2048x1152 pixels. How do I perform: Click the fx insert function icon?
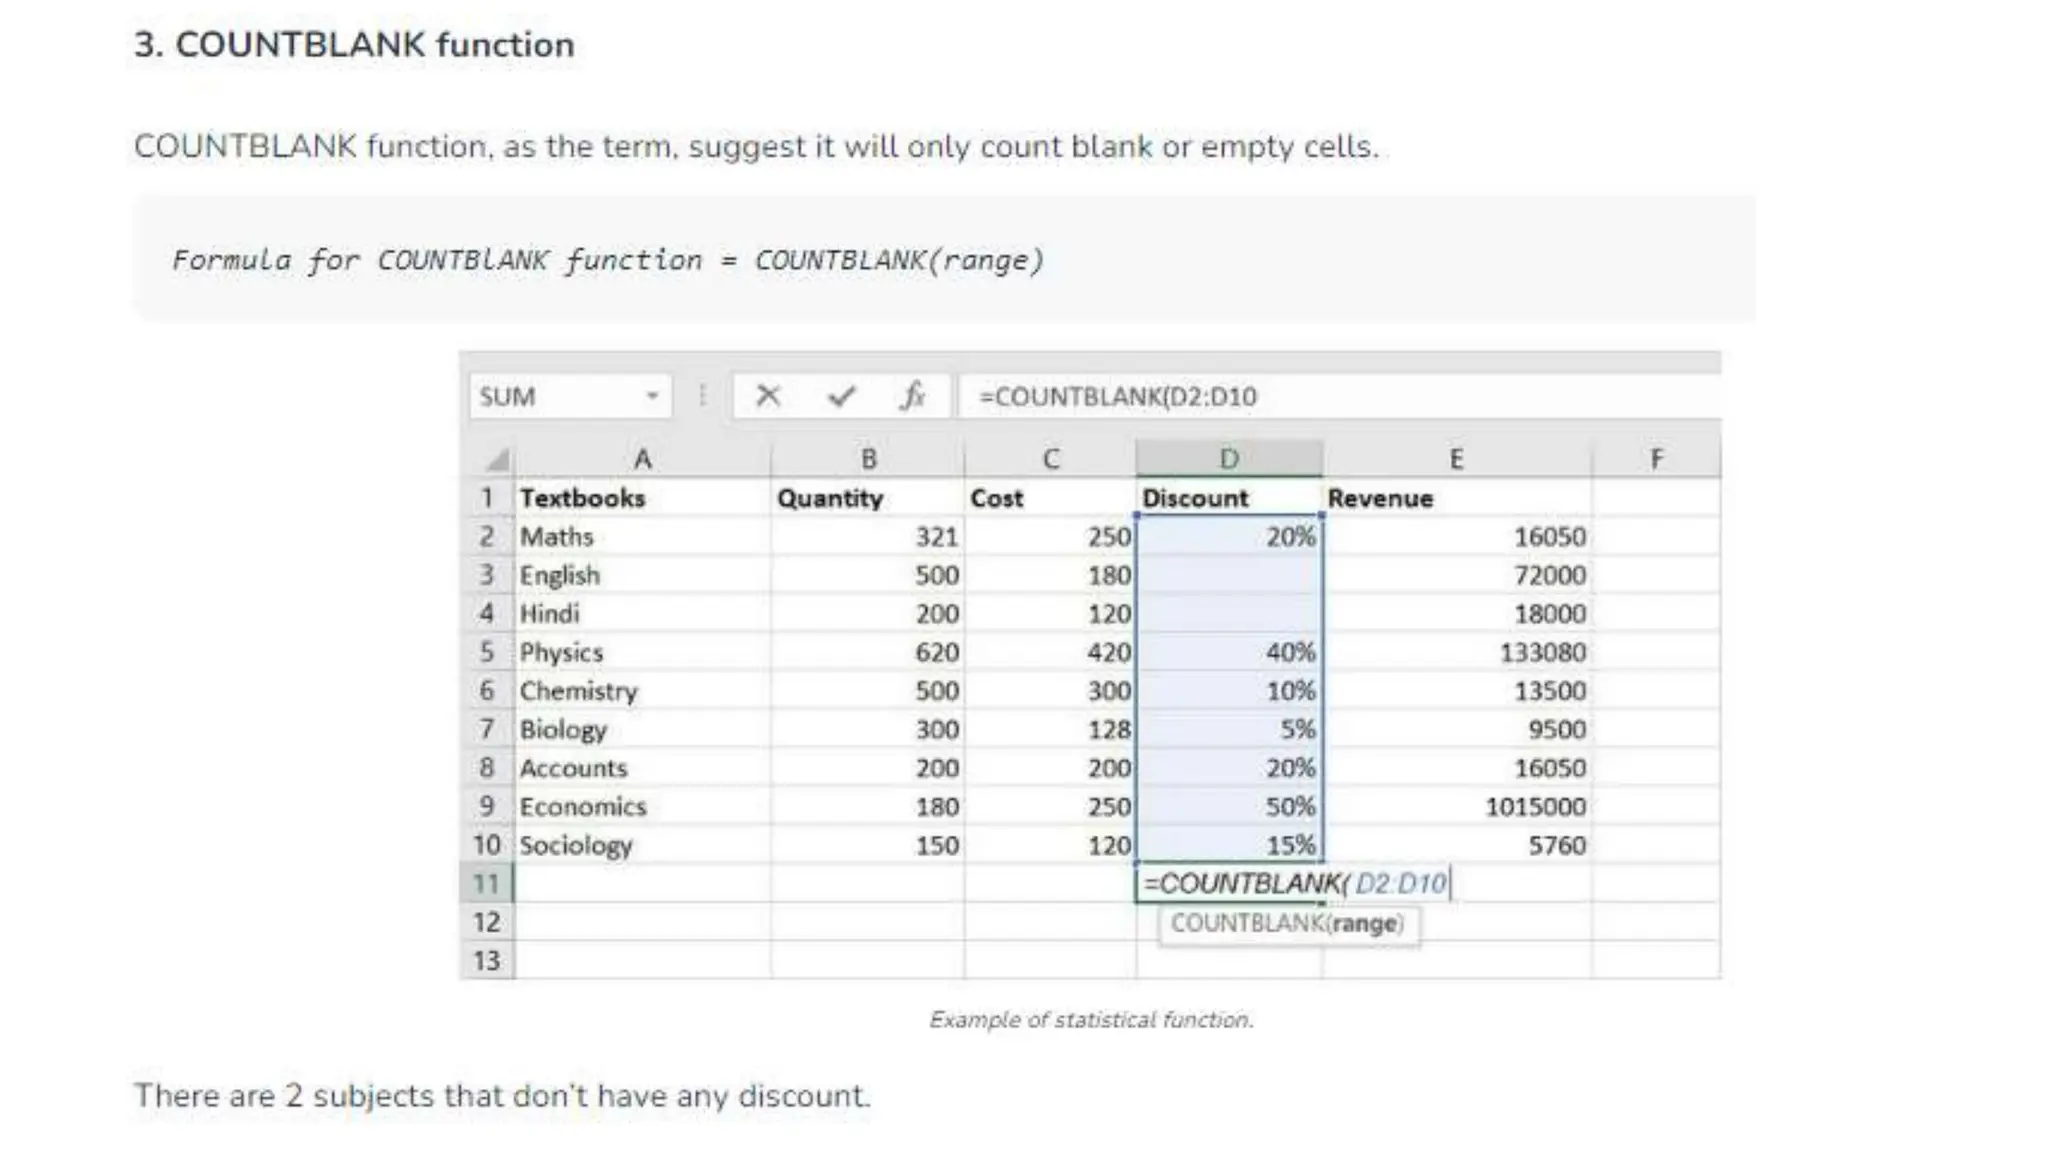[912, 396]
